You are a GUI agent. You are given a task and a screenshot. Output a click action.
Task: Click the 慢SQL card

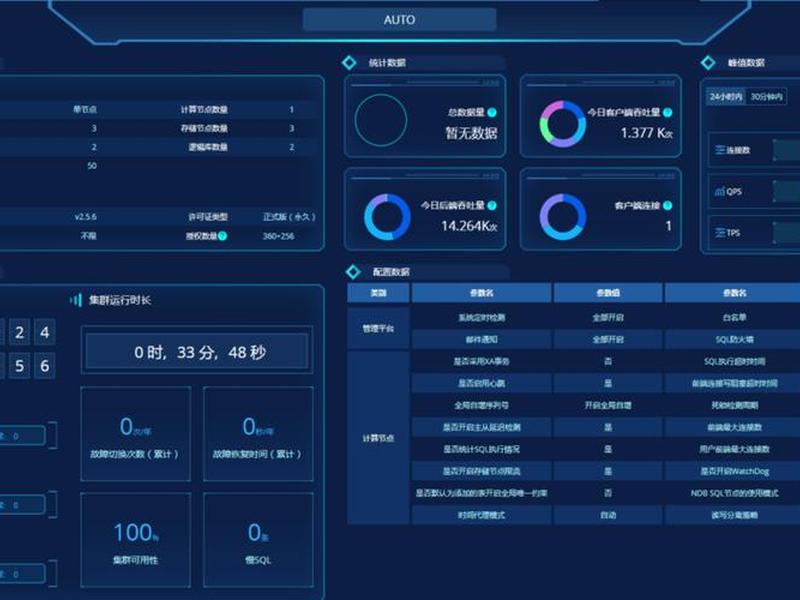(258, 540)
